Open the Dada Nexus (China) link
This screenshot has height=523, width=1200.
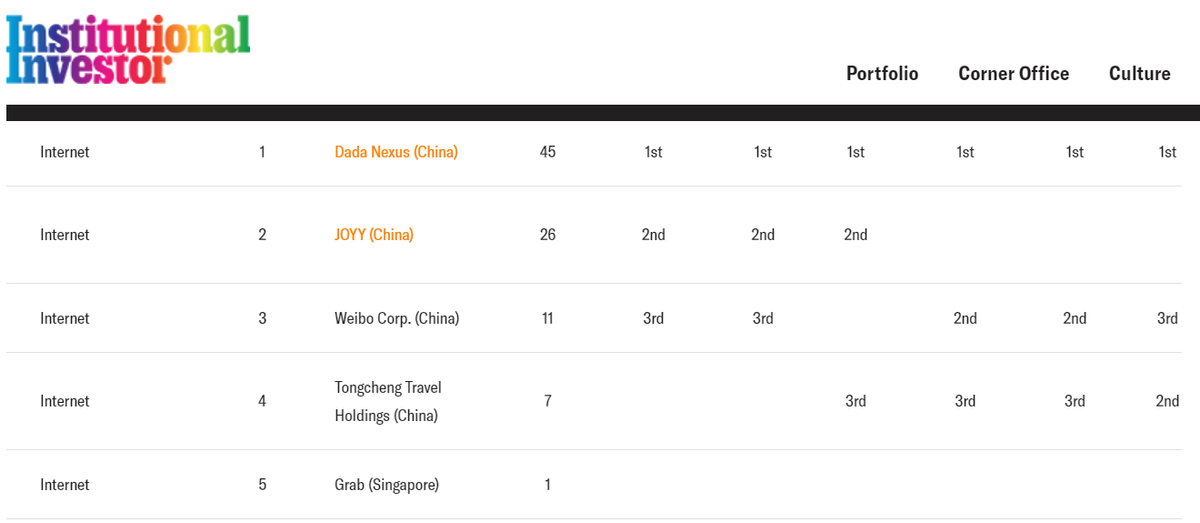tap(396, 152)
